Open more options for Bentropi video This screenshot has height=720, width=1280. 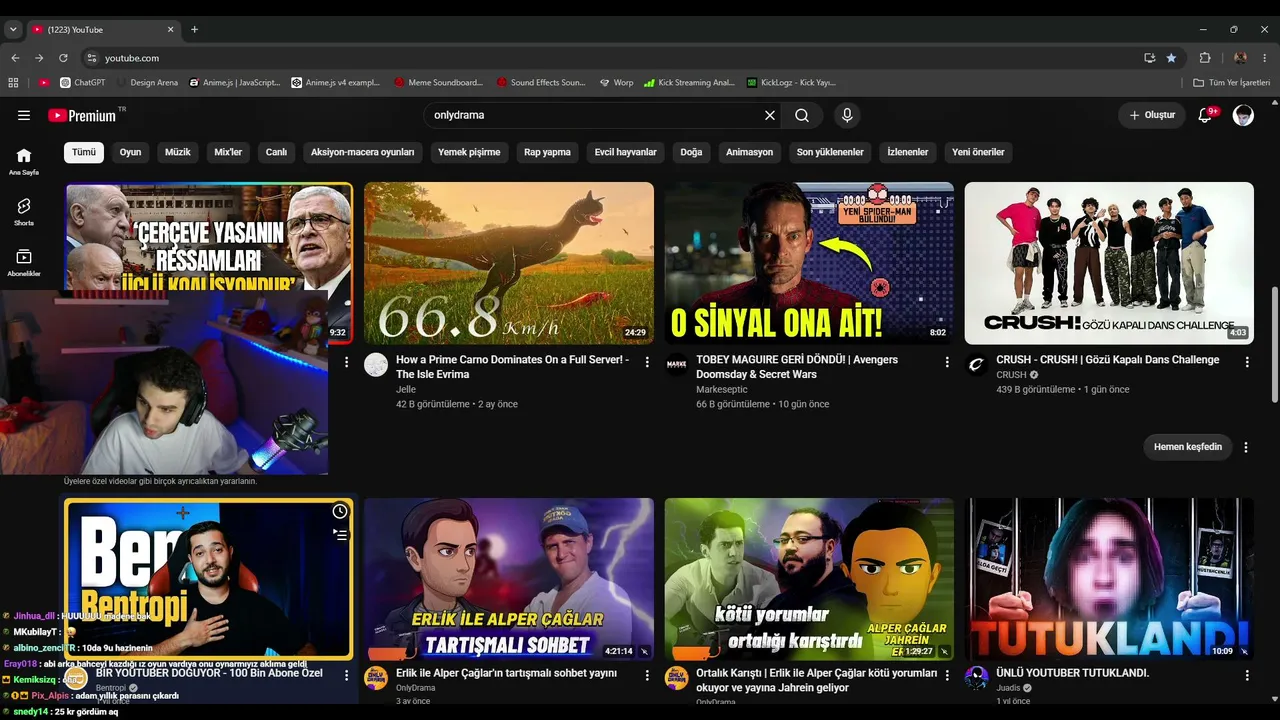tap(347, 676)
